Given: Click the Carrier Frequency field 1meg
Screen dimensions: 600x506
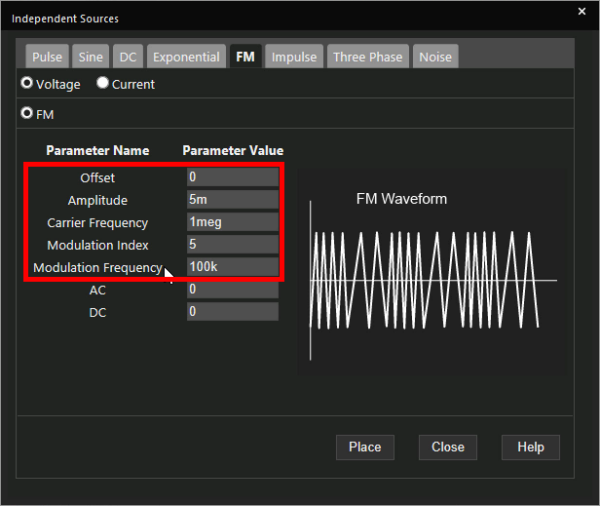Looking at the screenshot, I should (233, 222).
